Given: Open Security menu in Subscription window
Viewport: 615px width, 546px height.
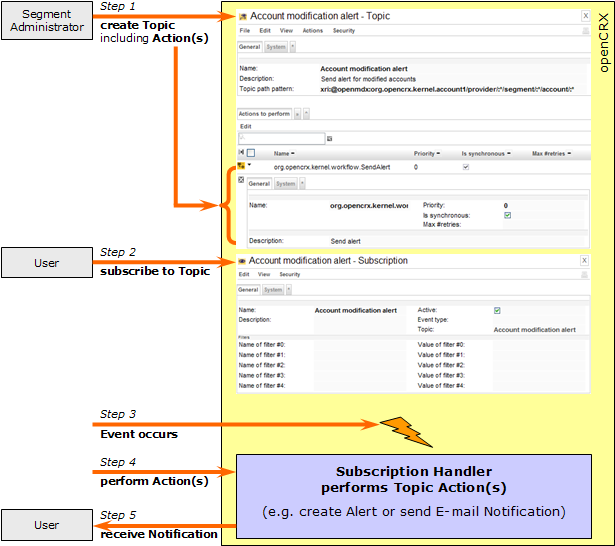Looking at the screenshot, I should (289, 275).
